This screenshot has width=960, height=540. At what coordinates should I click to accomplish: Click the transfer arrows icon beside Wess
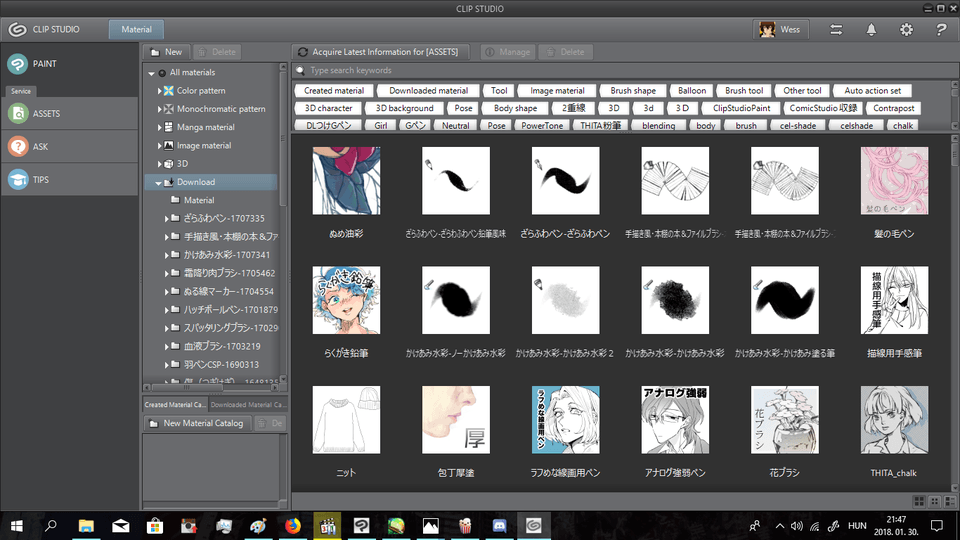(836, 30)
